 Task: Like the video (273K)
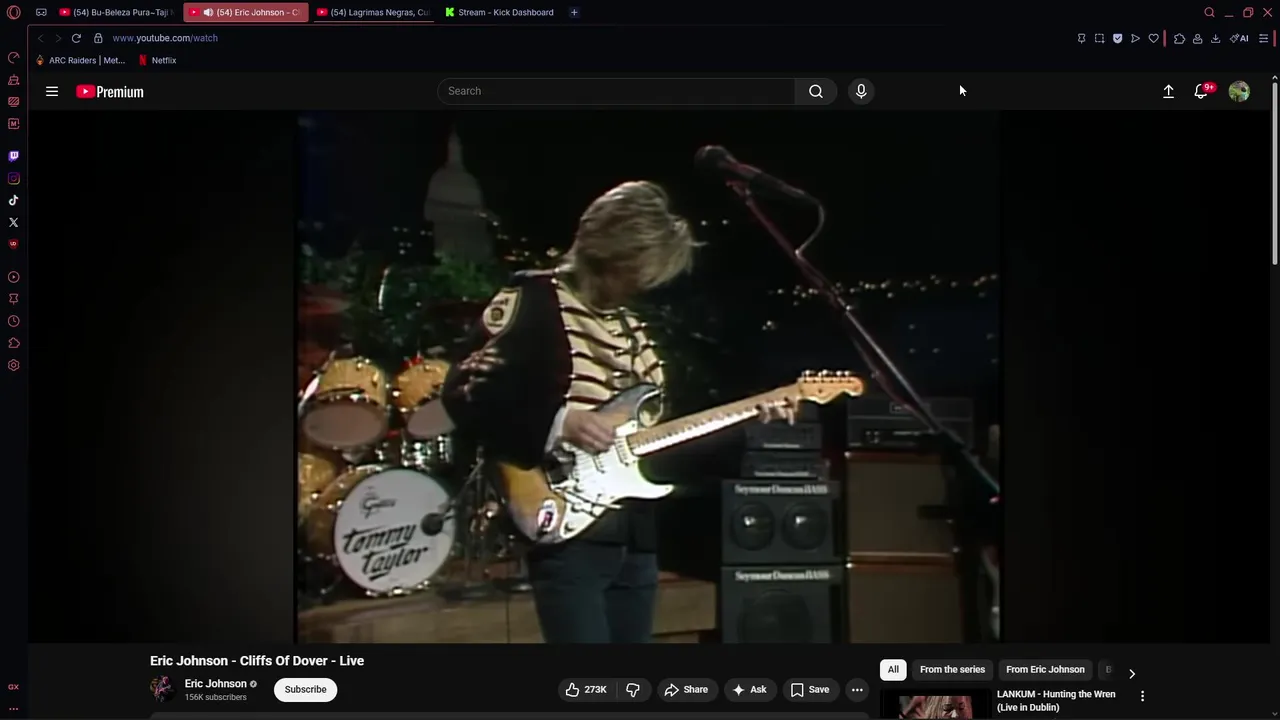[x=586, y=689]
